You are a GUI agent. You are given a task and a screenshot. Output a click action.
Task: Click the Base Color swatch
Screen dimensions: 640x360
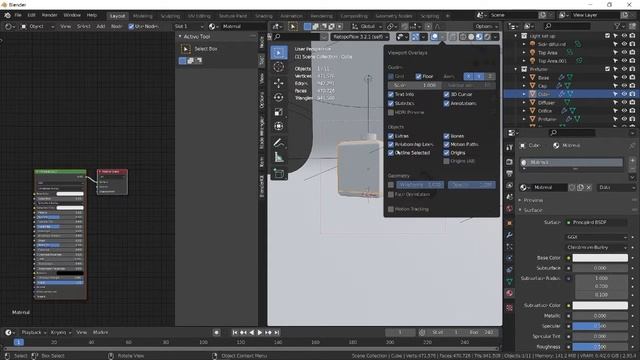point(600,258)
